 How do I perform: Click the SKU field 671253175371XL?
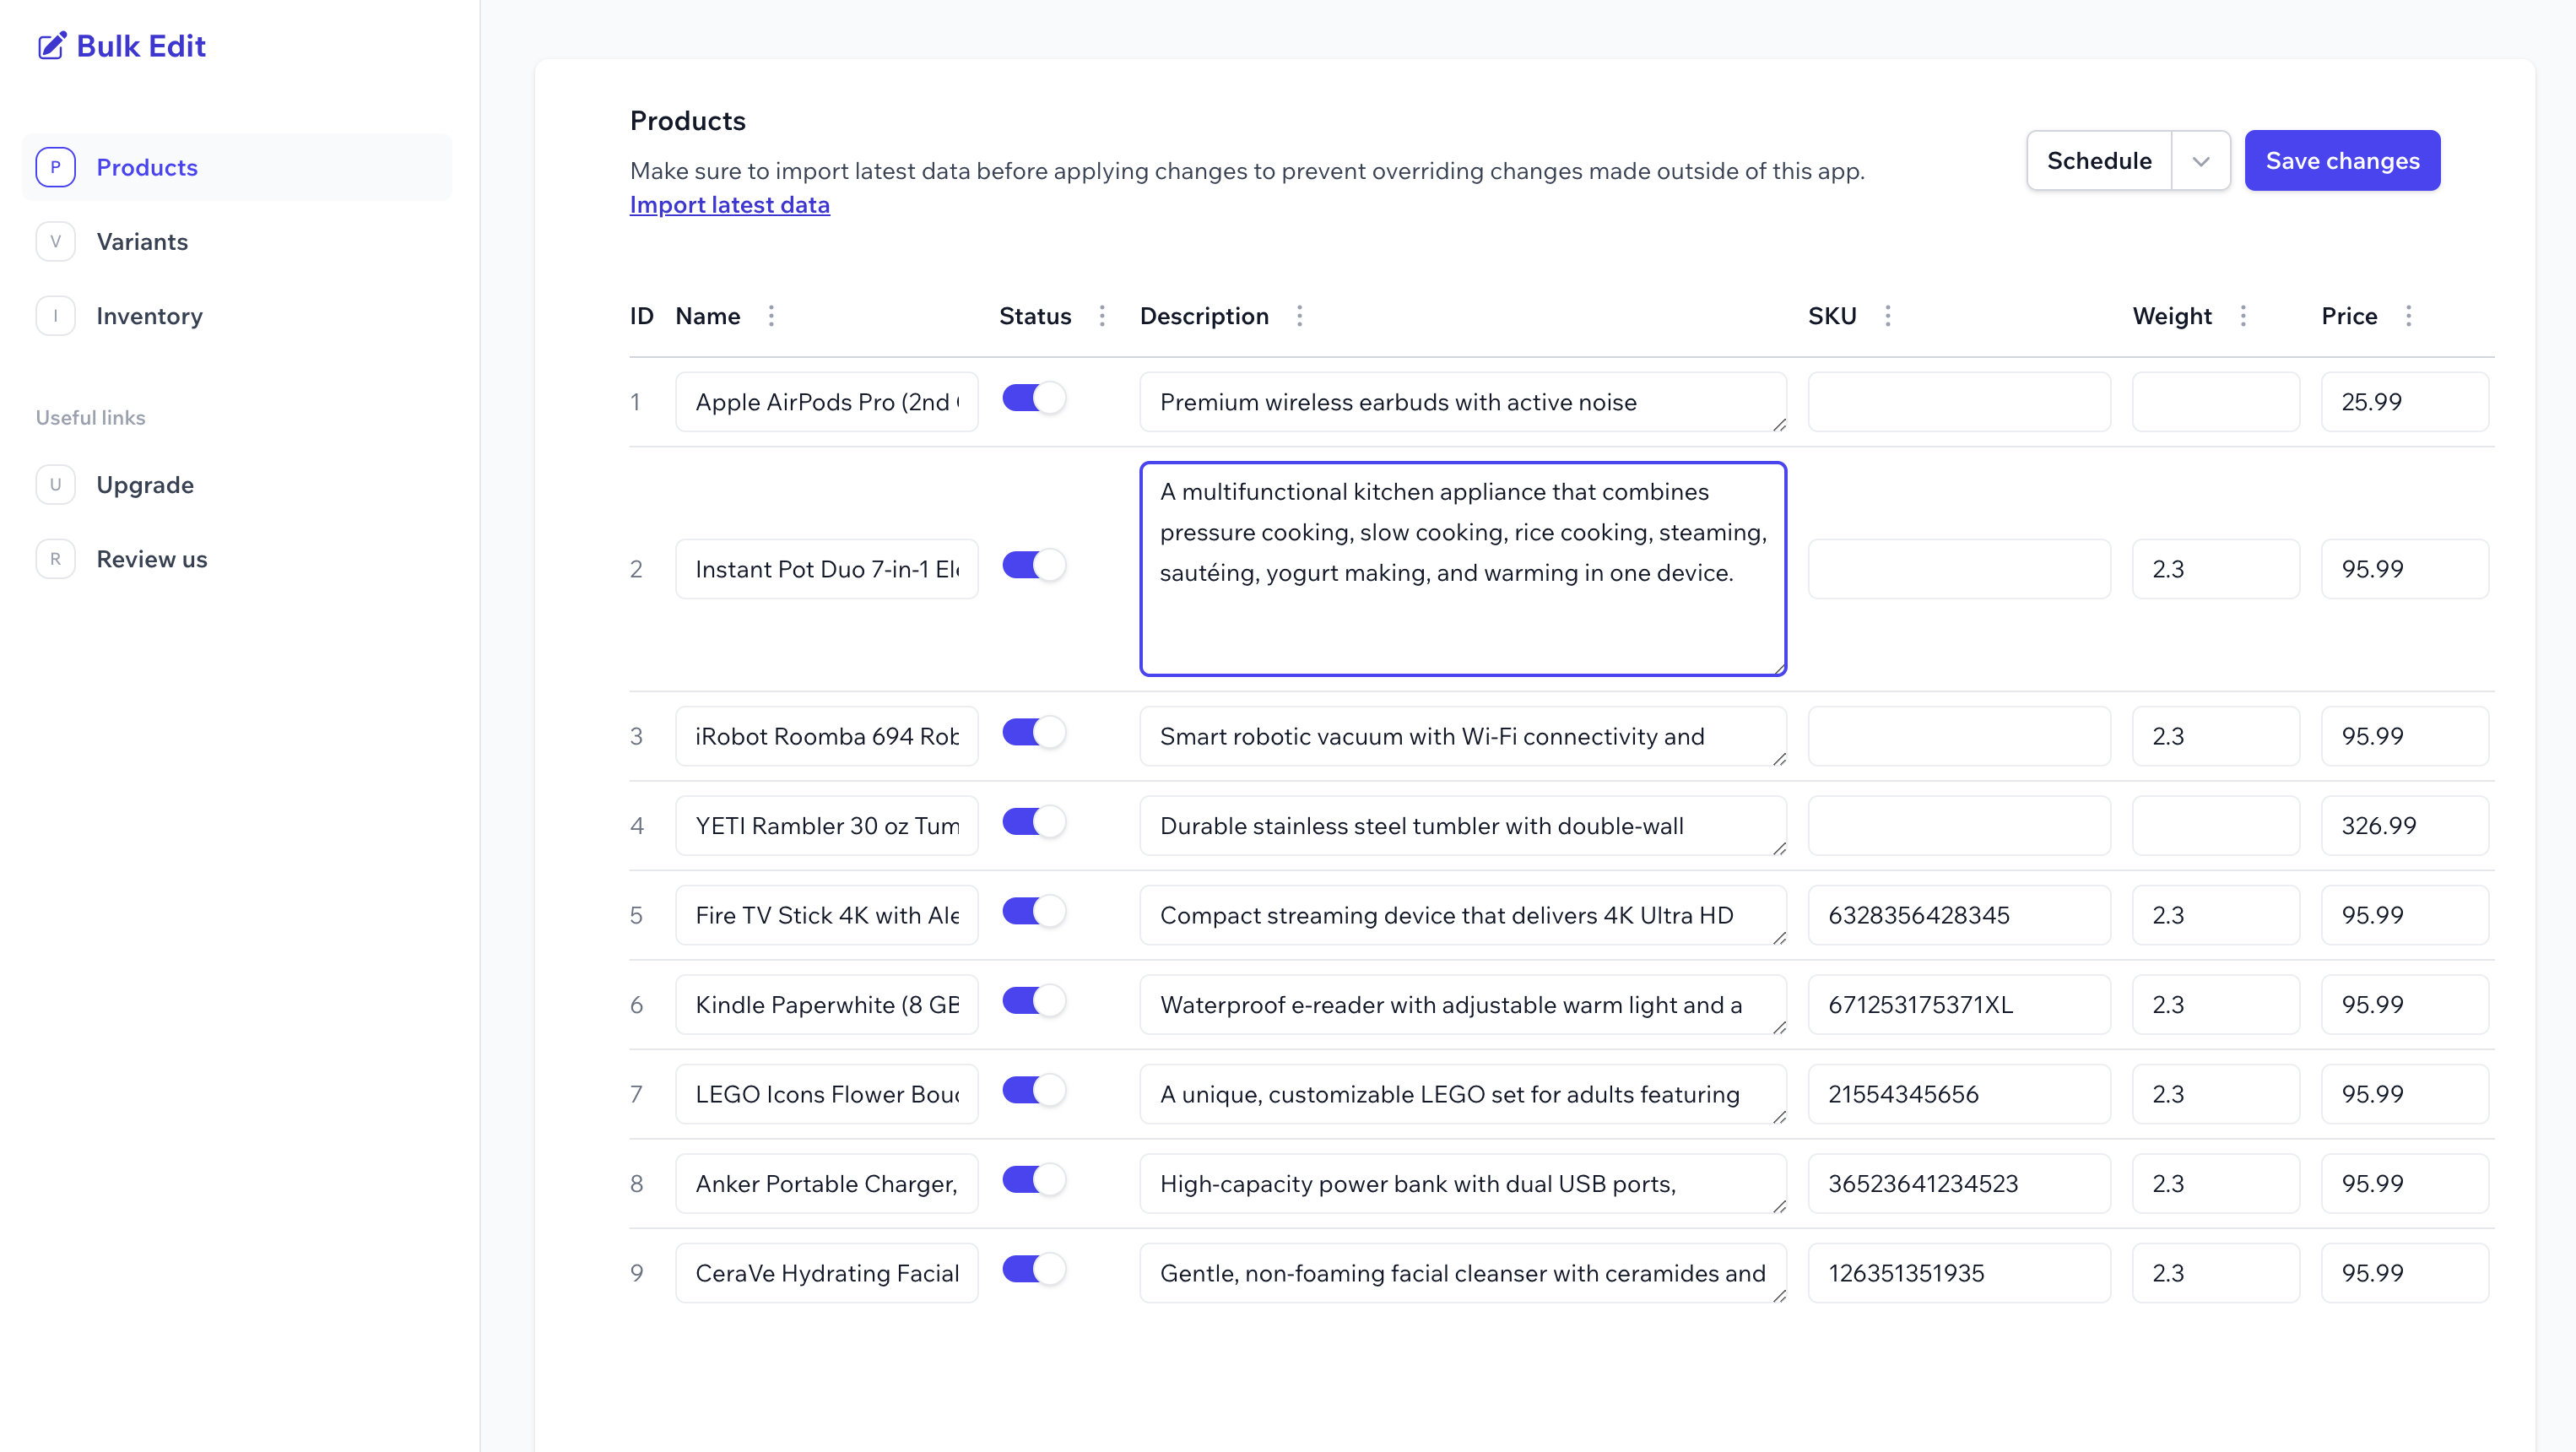(1959, 1005)
